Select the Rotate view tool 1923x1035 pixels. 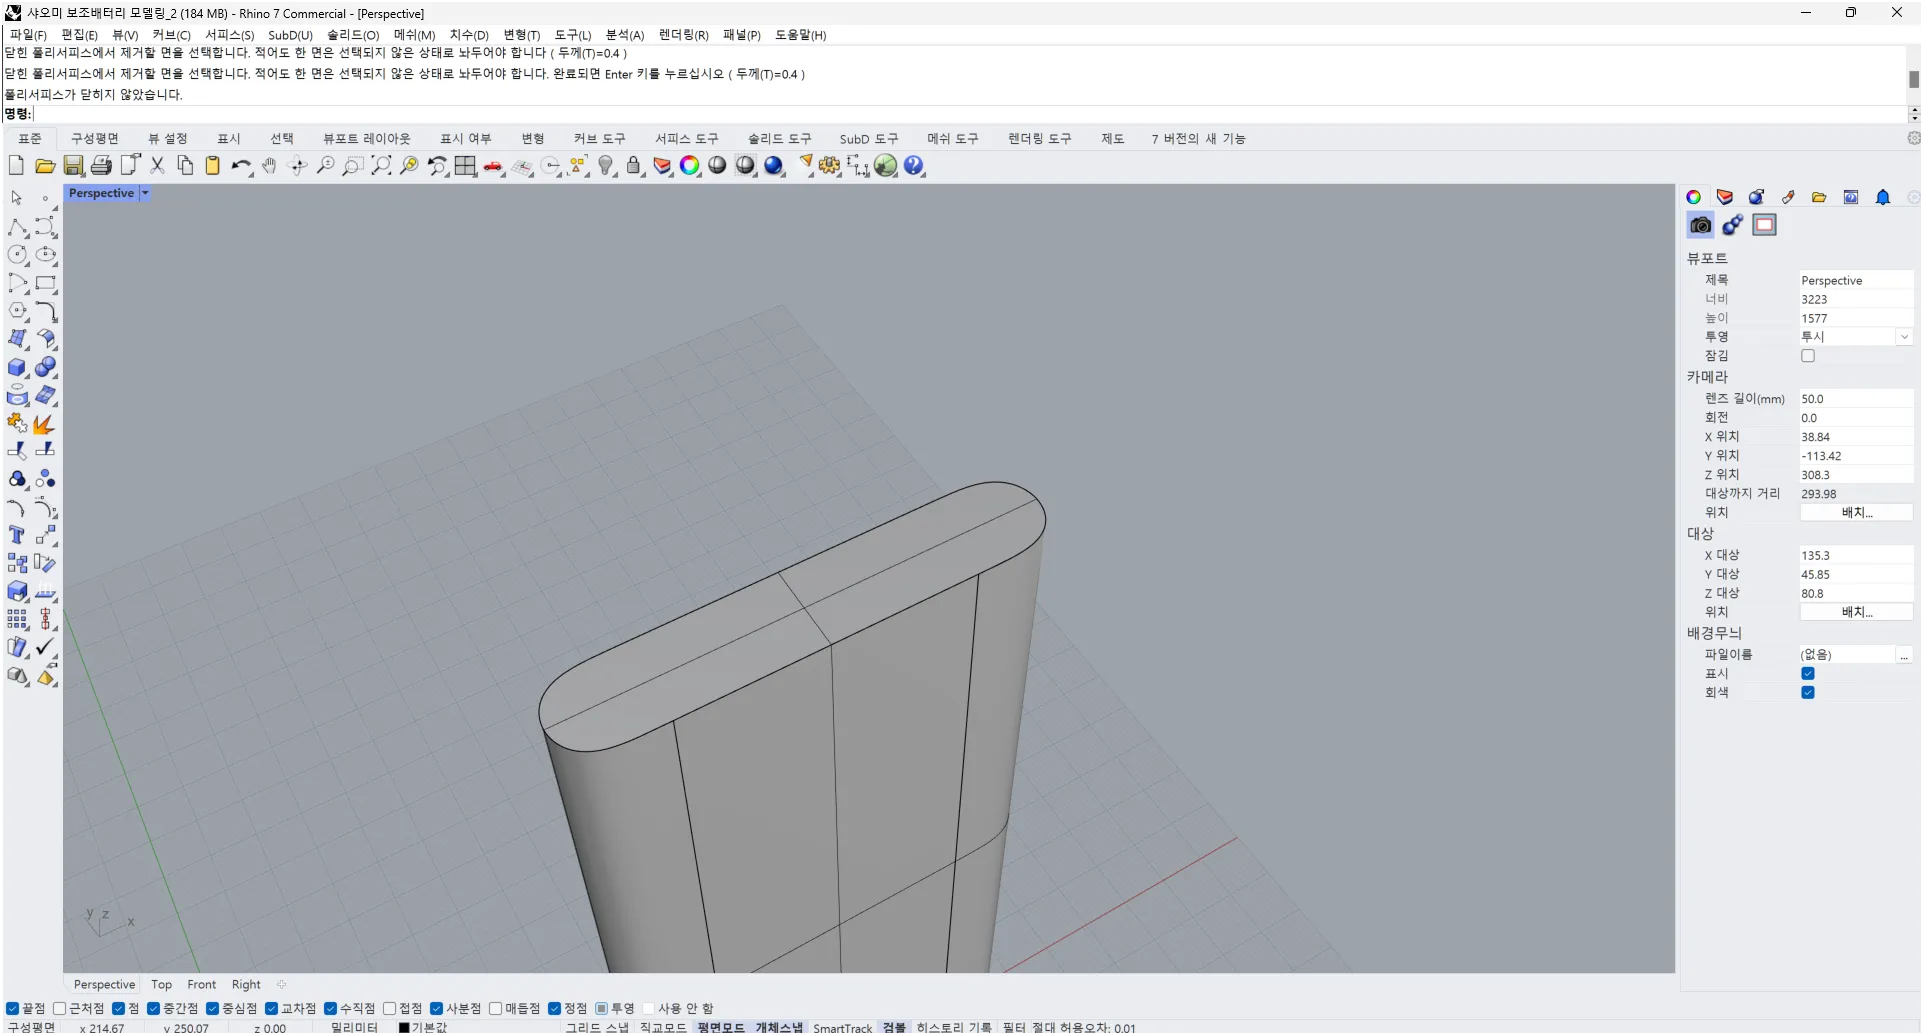(297, 166)
